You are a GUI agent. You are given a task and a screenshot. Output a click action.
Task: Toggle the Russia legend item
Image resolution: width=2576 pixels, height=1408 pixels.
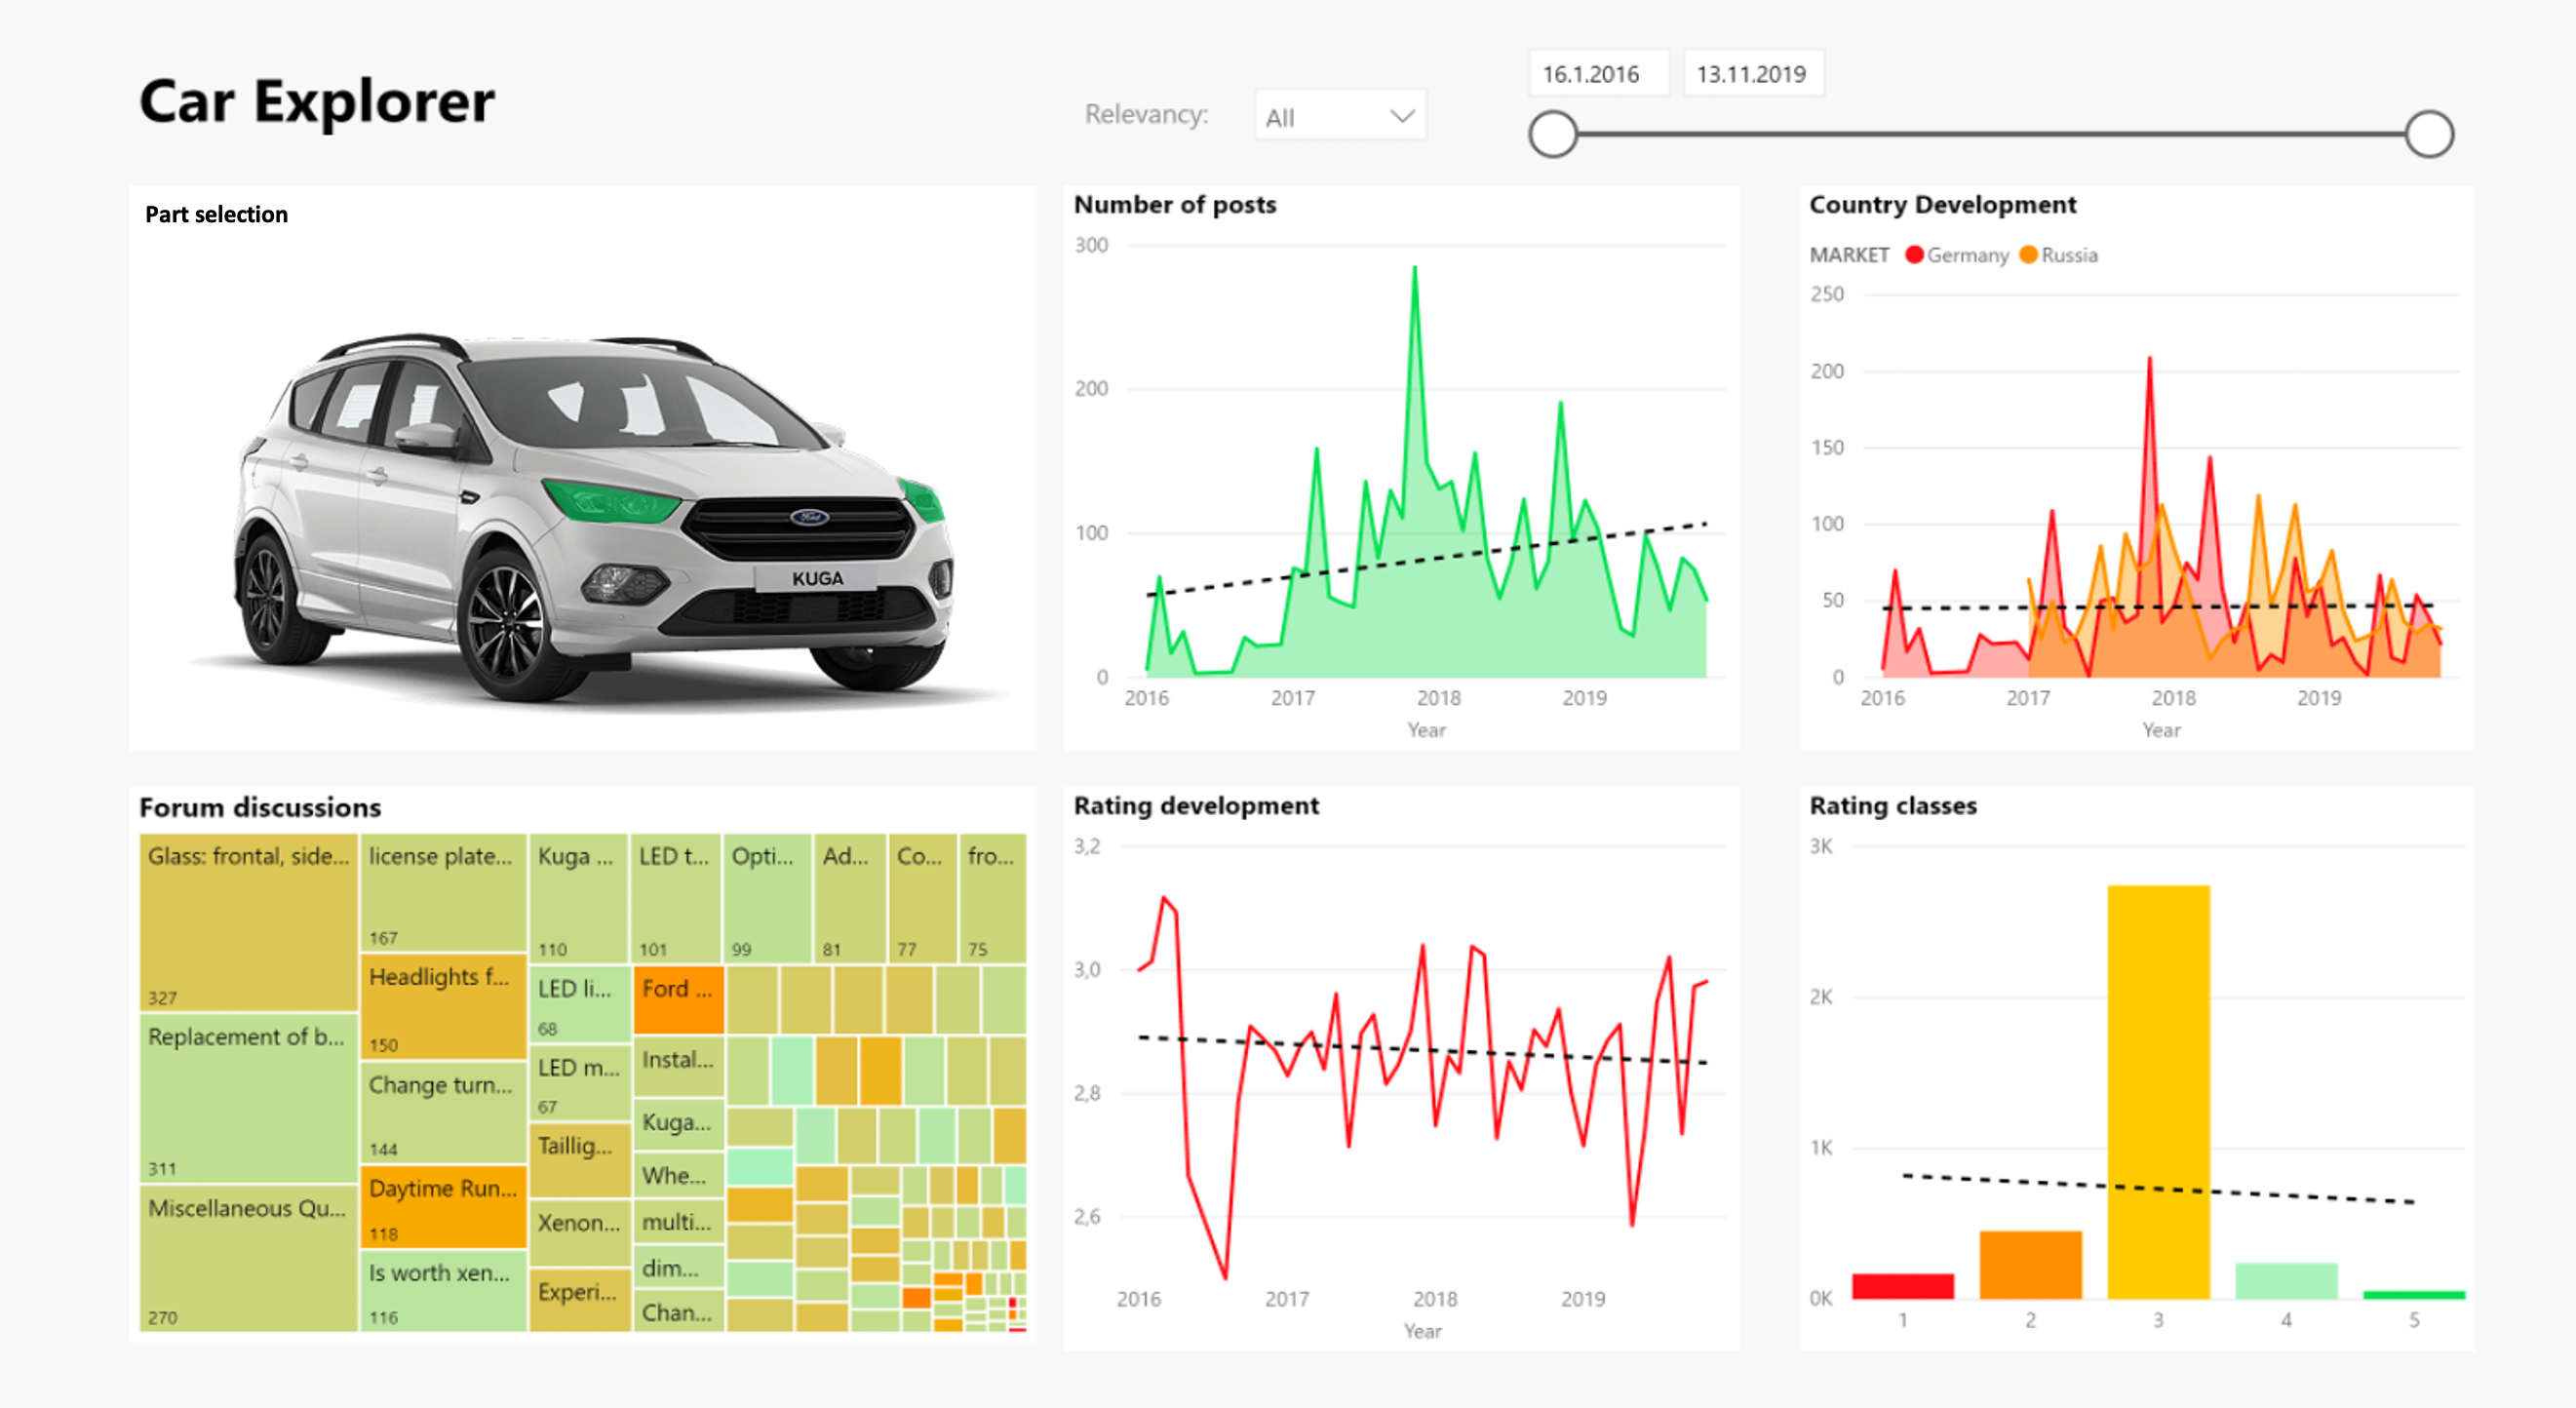point(2058,255)
